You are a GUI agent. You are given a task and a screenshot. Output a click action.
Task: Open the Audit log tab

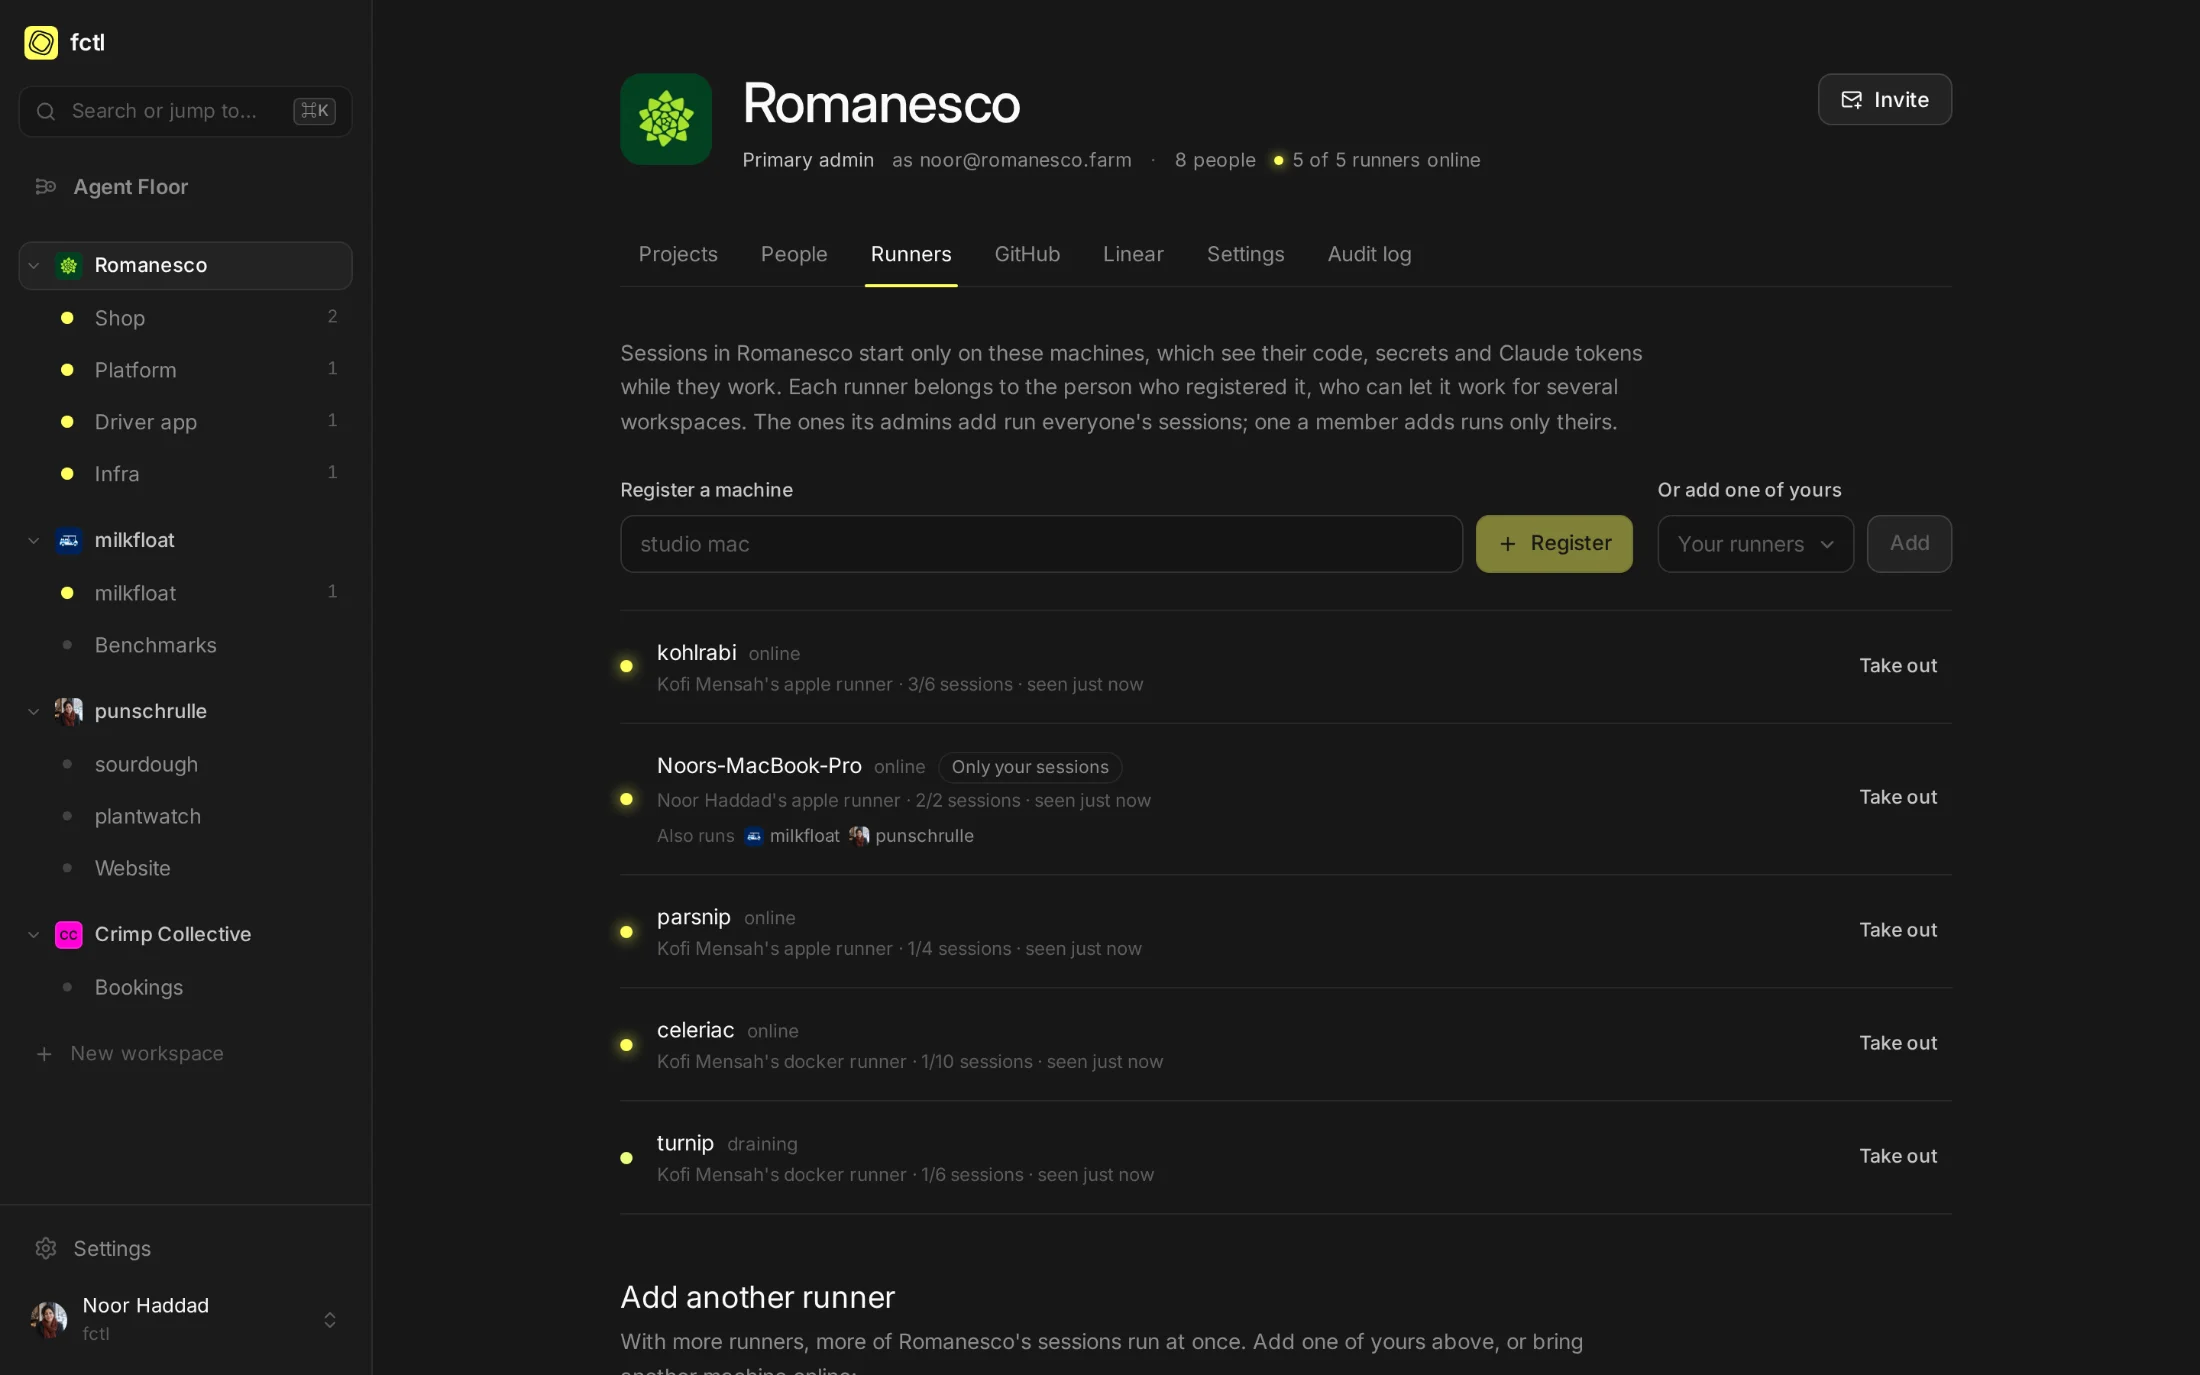pyautogui.click(x=1369, y=254)
